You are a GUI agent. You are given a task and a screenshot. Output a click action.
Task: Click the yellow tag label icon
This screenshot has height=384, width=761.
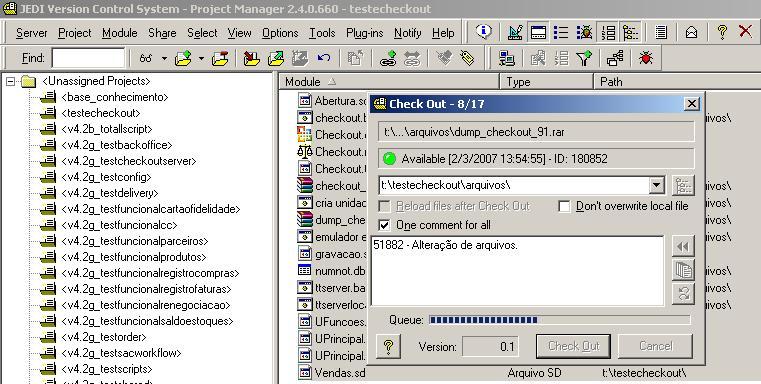pyautogui.click(x=467, y=59)
